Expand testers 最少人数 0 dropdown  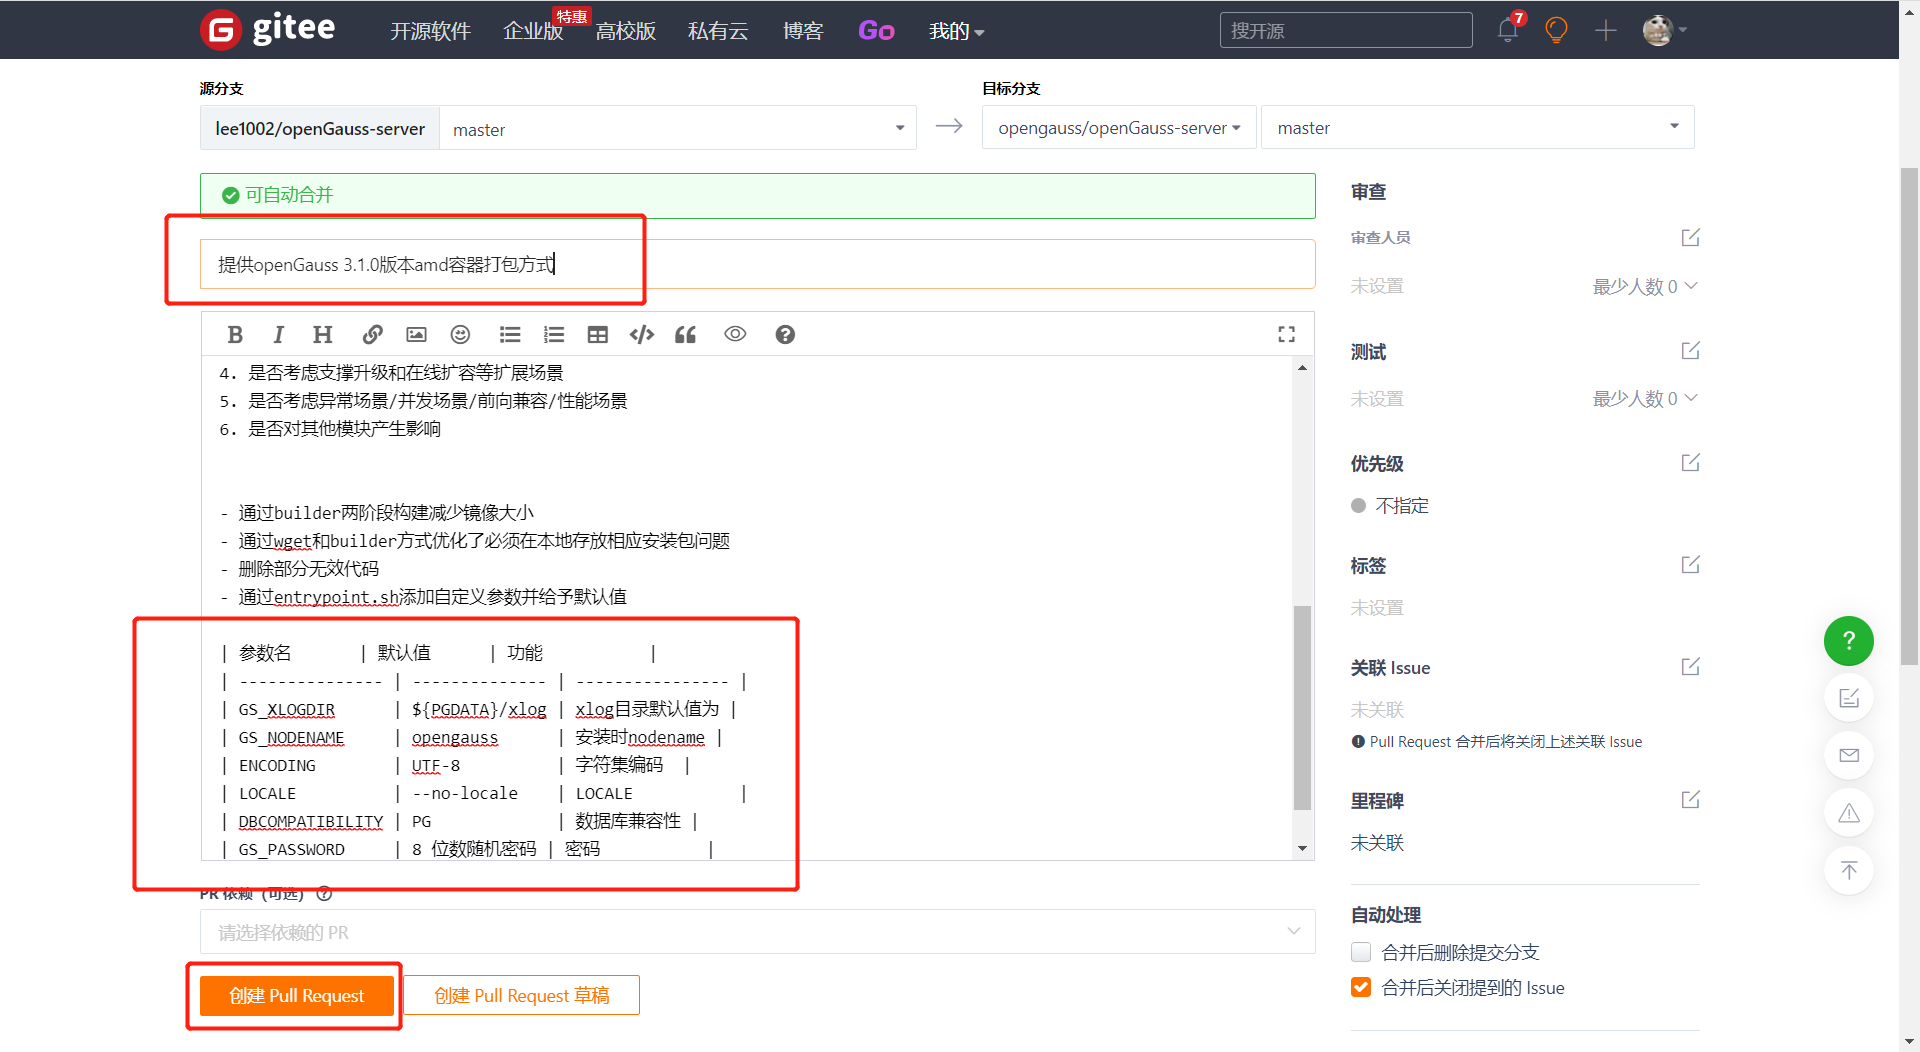[x=1645, y=399]
